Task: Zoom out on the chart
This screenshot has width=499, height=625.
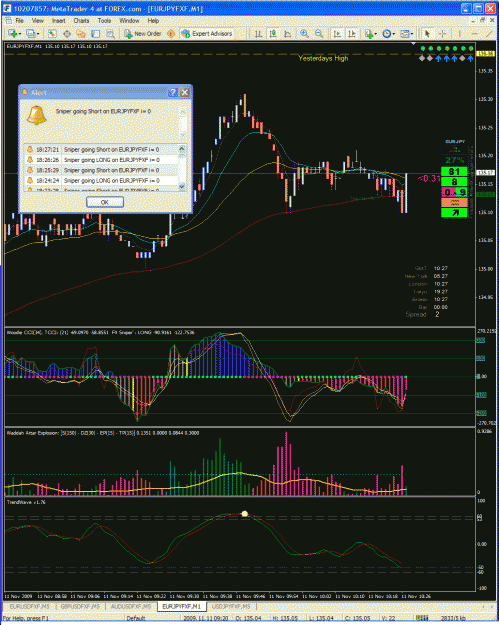Action: [319, 34]
